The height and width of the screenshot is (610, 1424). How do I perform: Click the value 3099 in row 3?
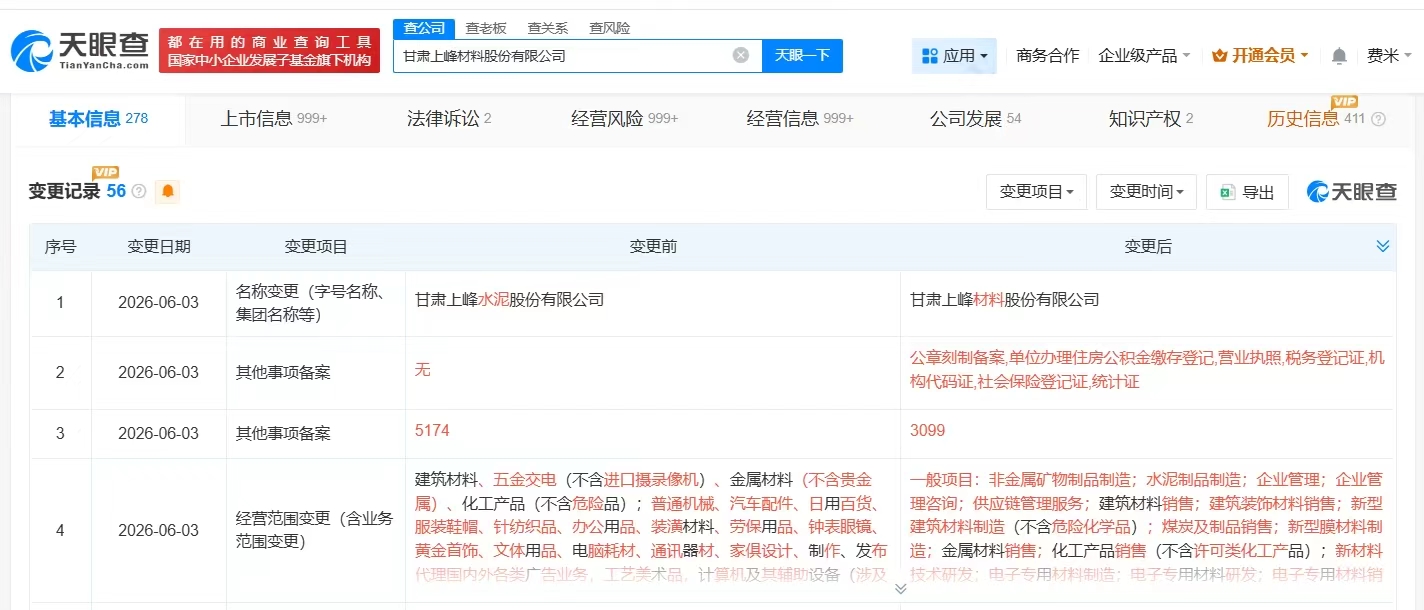tap(927, 430)
